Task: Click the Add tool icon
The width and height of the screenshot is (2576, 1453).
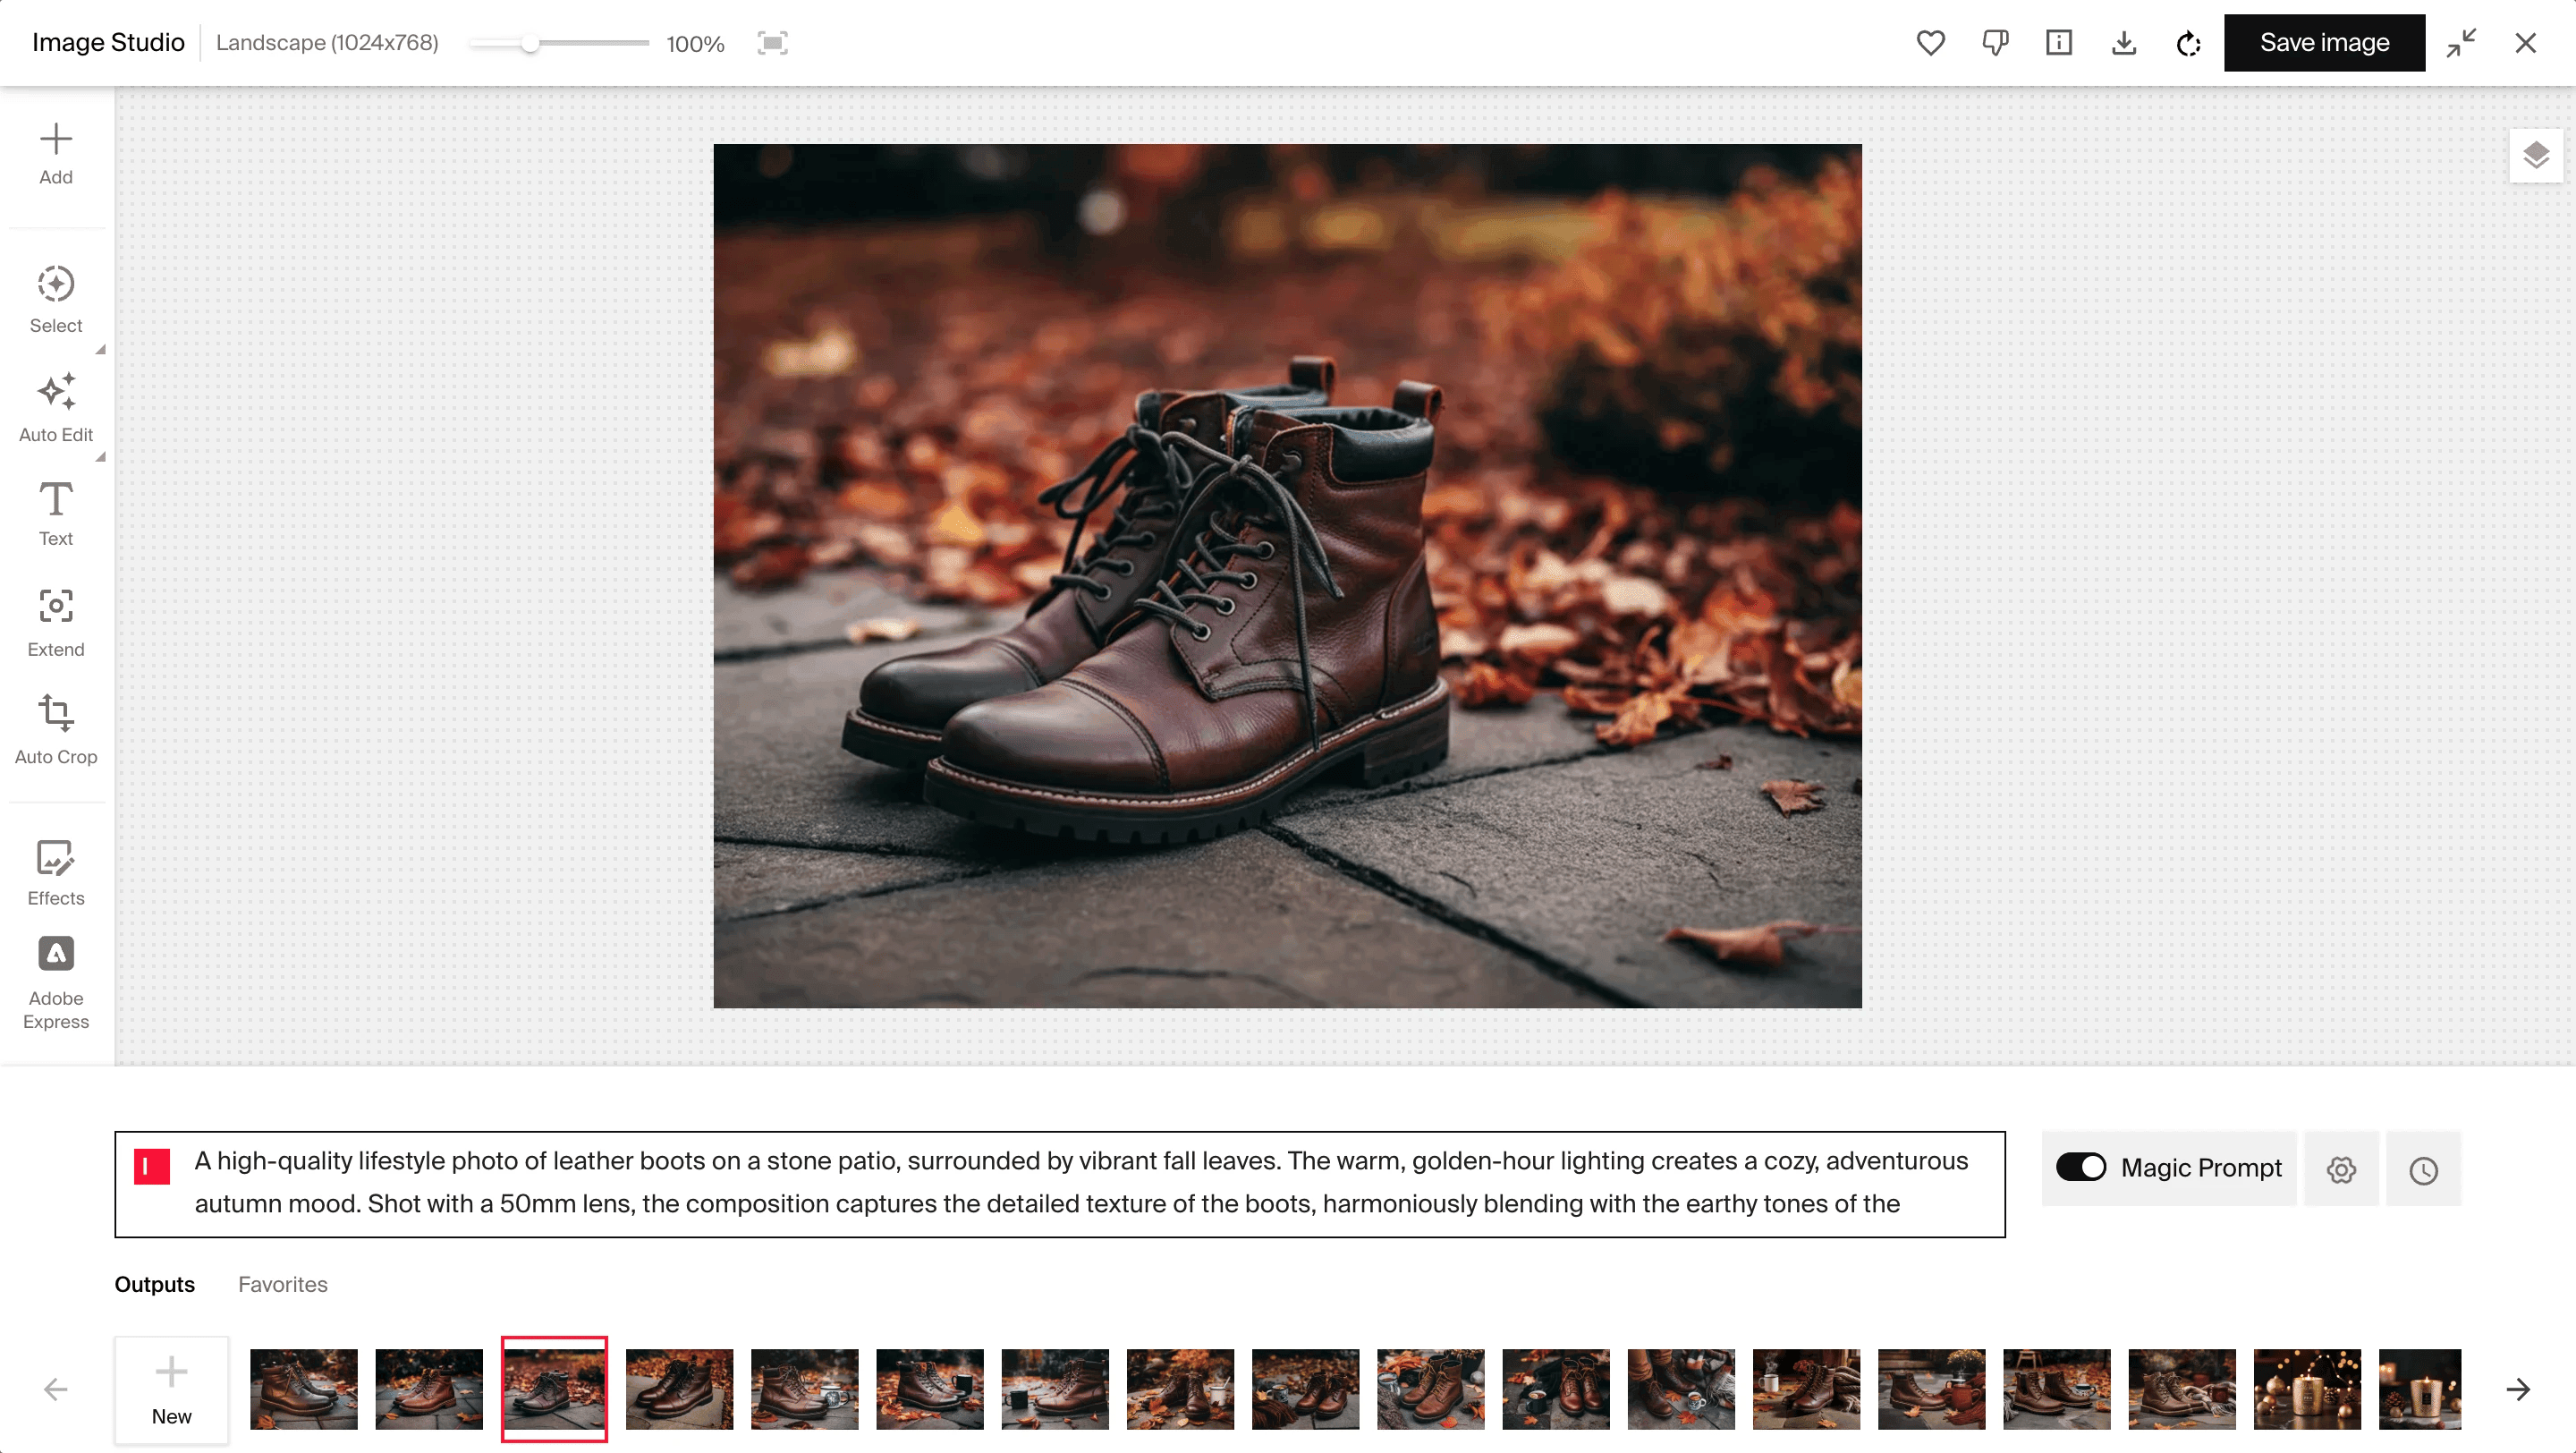Action: pyautogui.click(x=56, y=139)
